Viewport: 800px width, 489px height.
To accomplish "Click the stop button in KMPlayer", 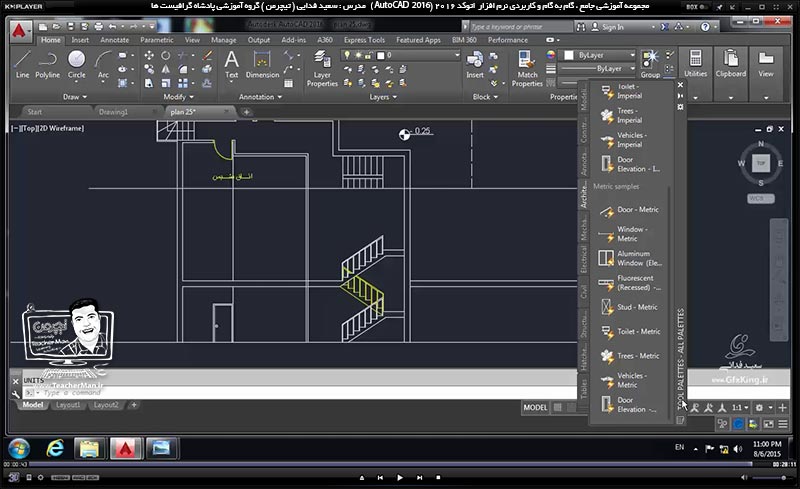I will (438, 478).
